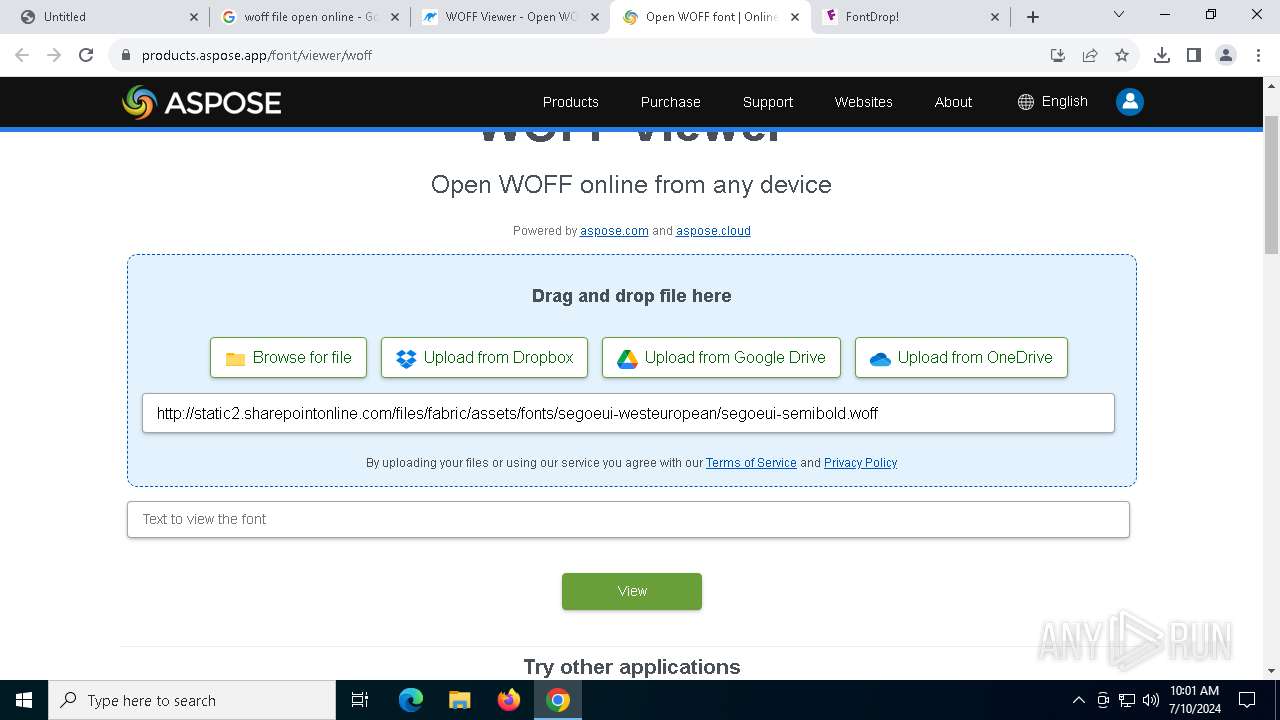Toggle Chrome side panel icon
1280x720 pixels.
coord(1194,55)
